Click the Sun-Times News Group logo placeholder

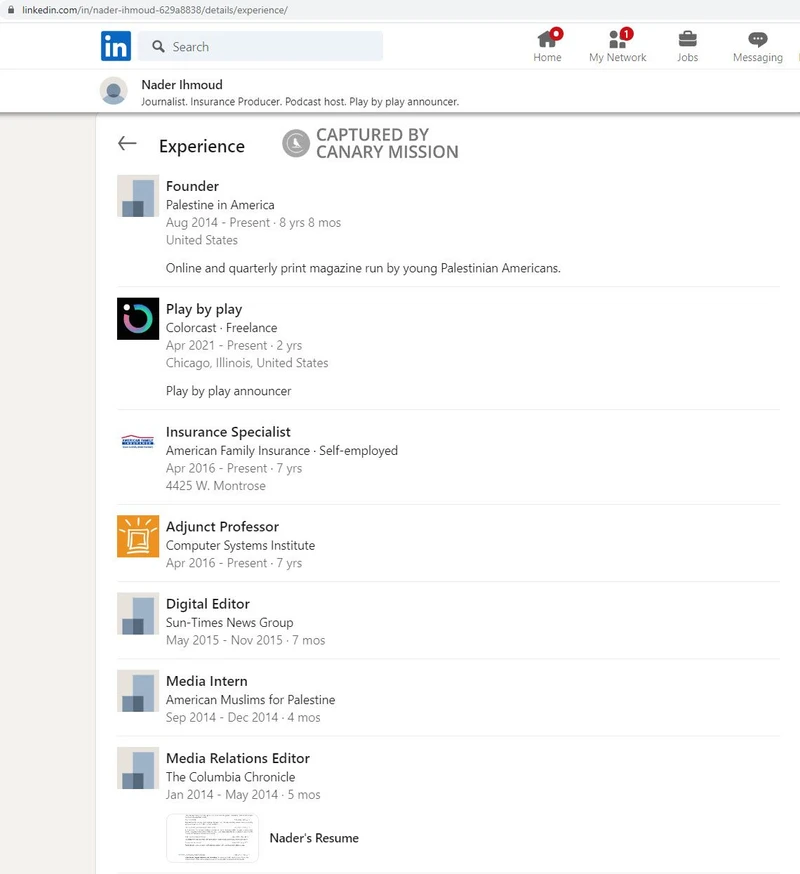point(138,613)
